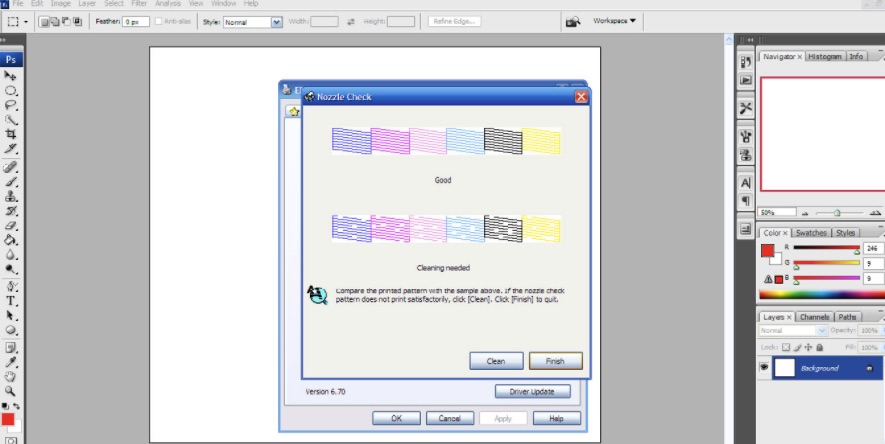
Task: Select the Eyedropper tool
Action: 10,363
